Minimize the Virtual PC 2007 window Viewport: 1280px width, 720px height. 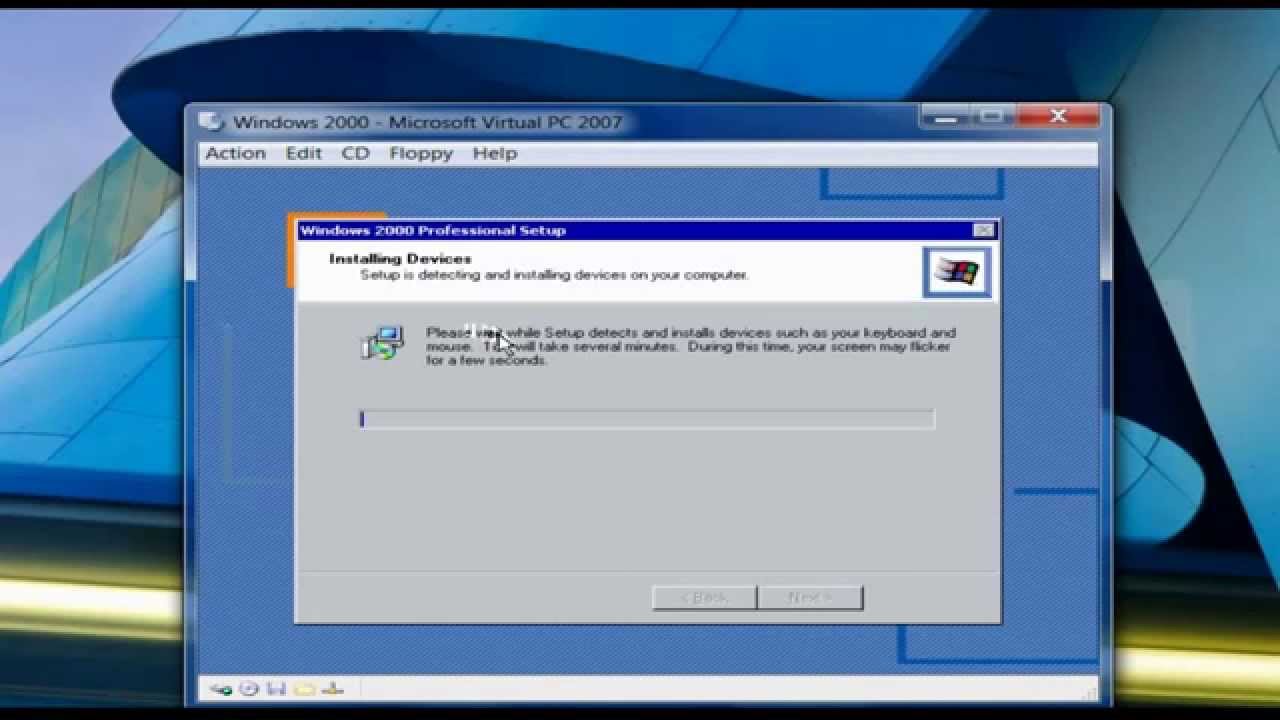click(944, 117)
